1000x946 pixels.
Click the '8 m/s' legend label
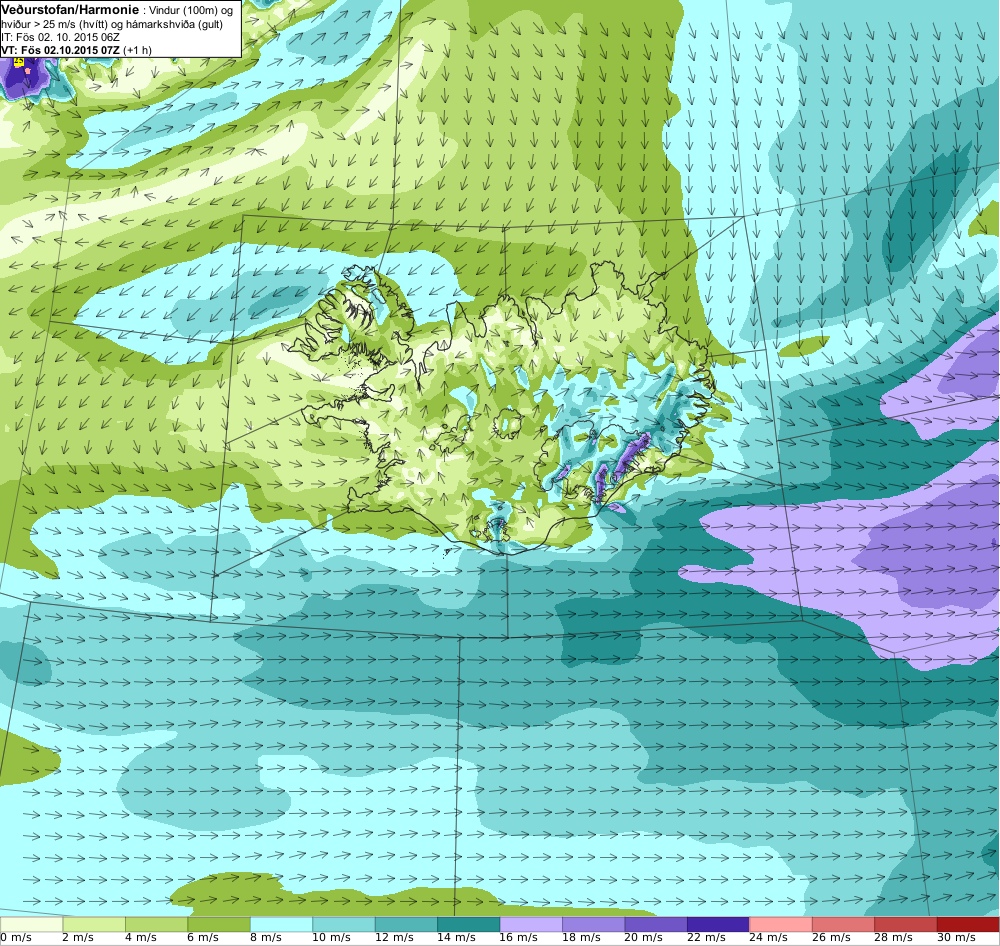point(265,938)
